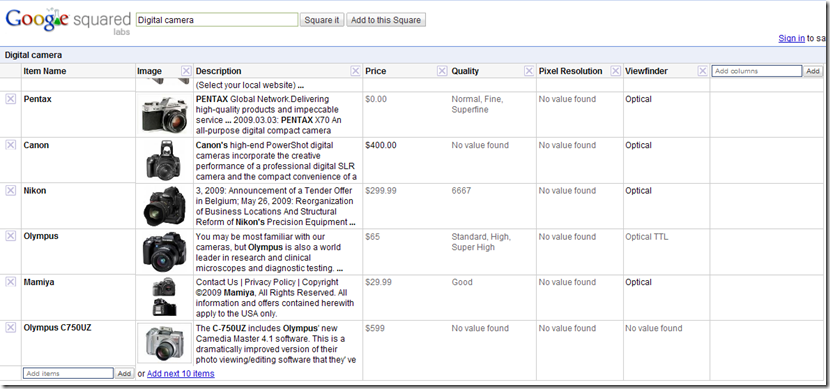Screen dimensions: 830x389
Task: Delete the Pentax row
Action: click(11, 99)
